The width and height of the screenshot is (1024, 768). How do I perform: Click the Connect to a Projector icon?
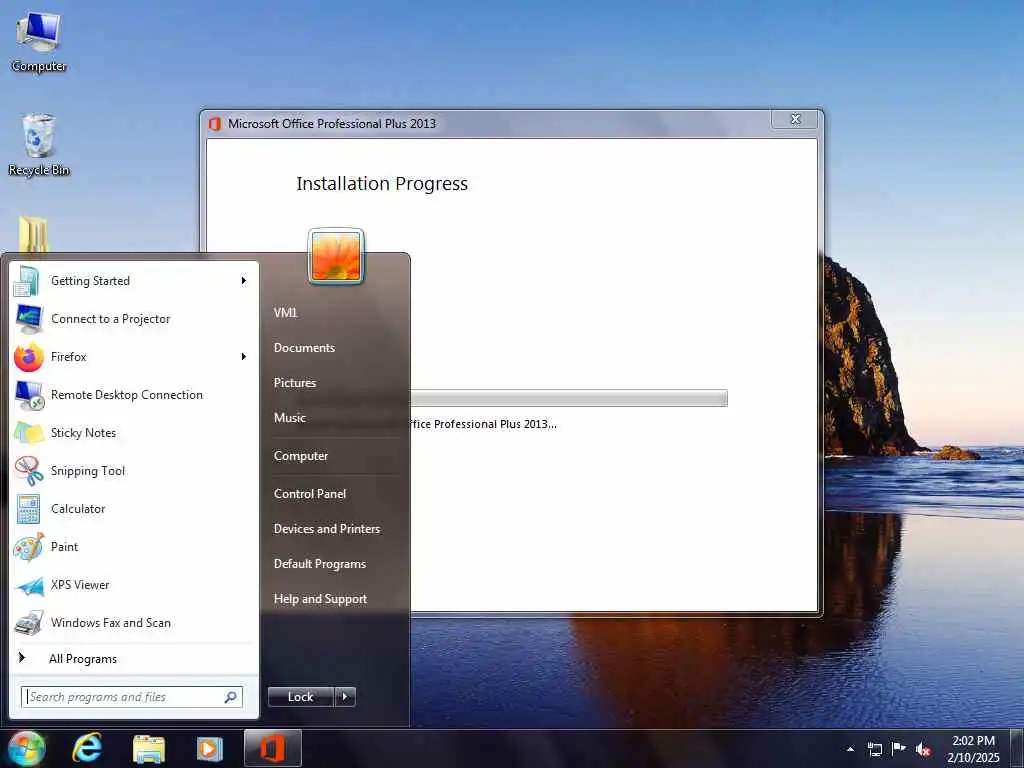29,319
